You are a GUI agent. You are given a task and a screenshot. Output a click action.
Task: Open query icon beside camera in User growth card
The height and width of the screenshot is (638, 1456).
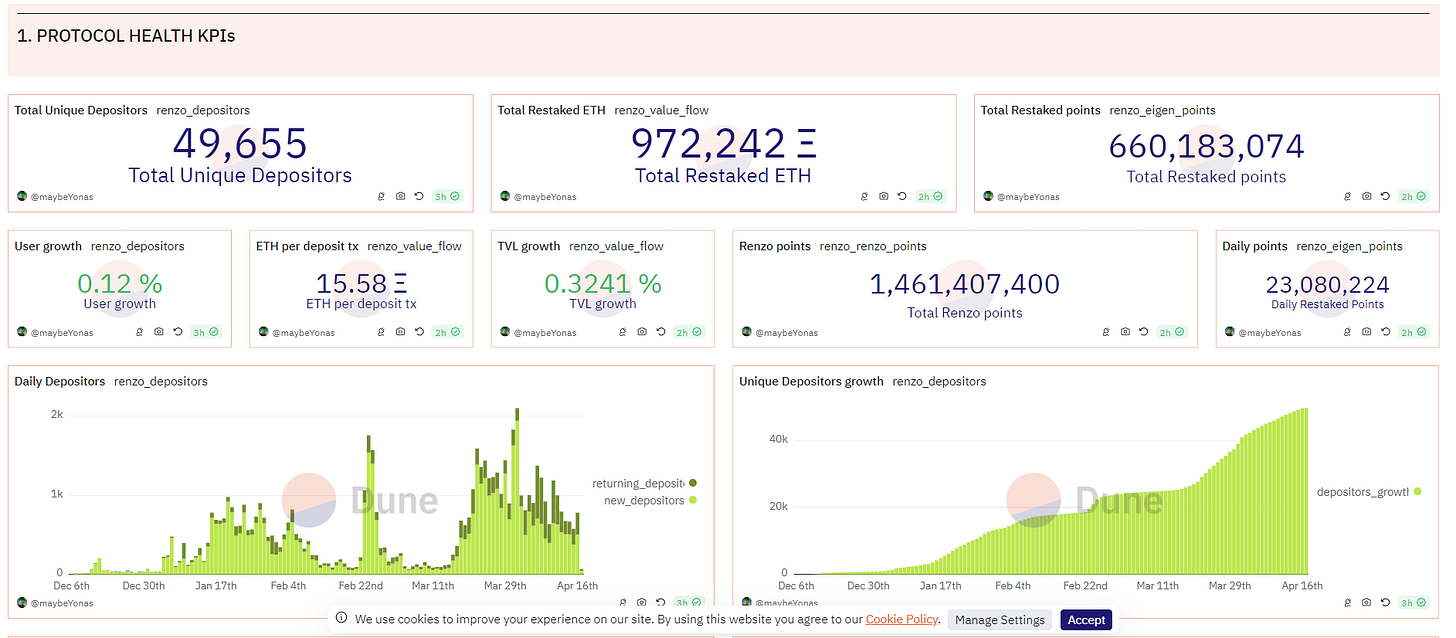click(x=139, y=332)
